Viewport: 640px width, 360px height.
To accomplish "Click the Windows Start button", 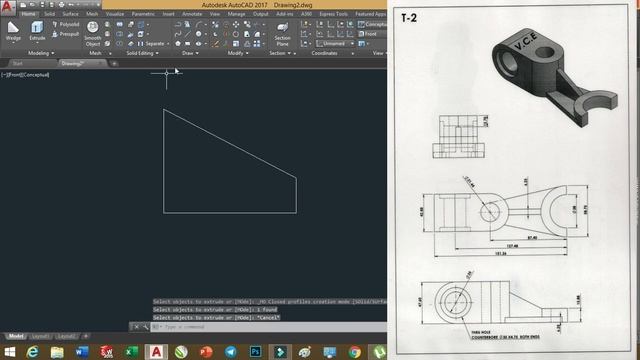I will coord(9,352).
